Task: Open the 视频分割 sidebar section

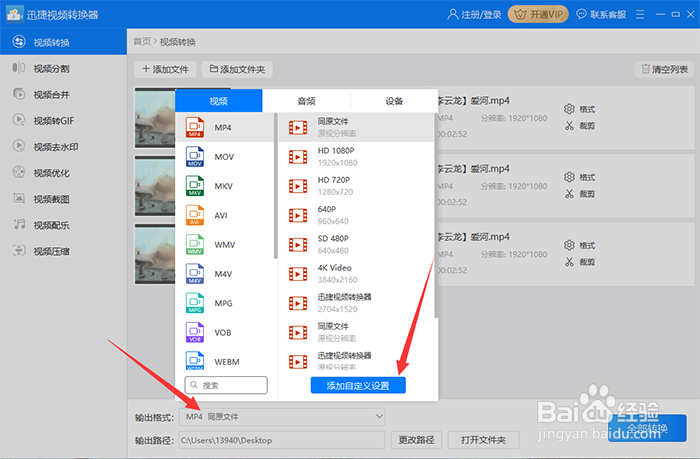Action: tap(63, 68)
